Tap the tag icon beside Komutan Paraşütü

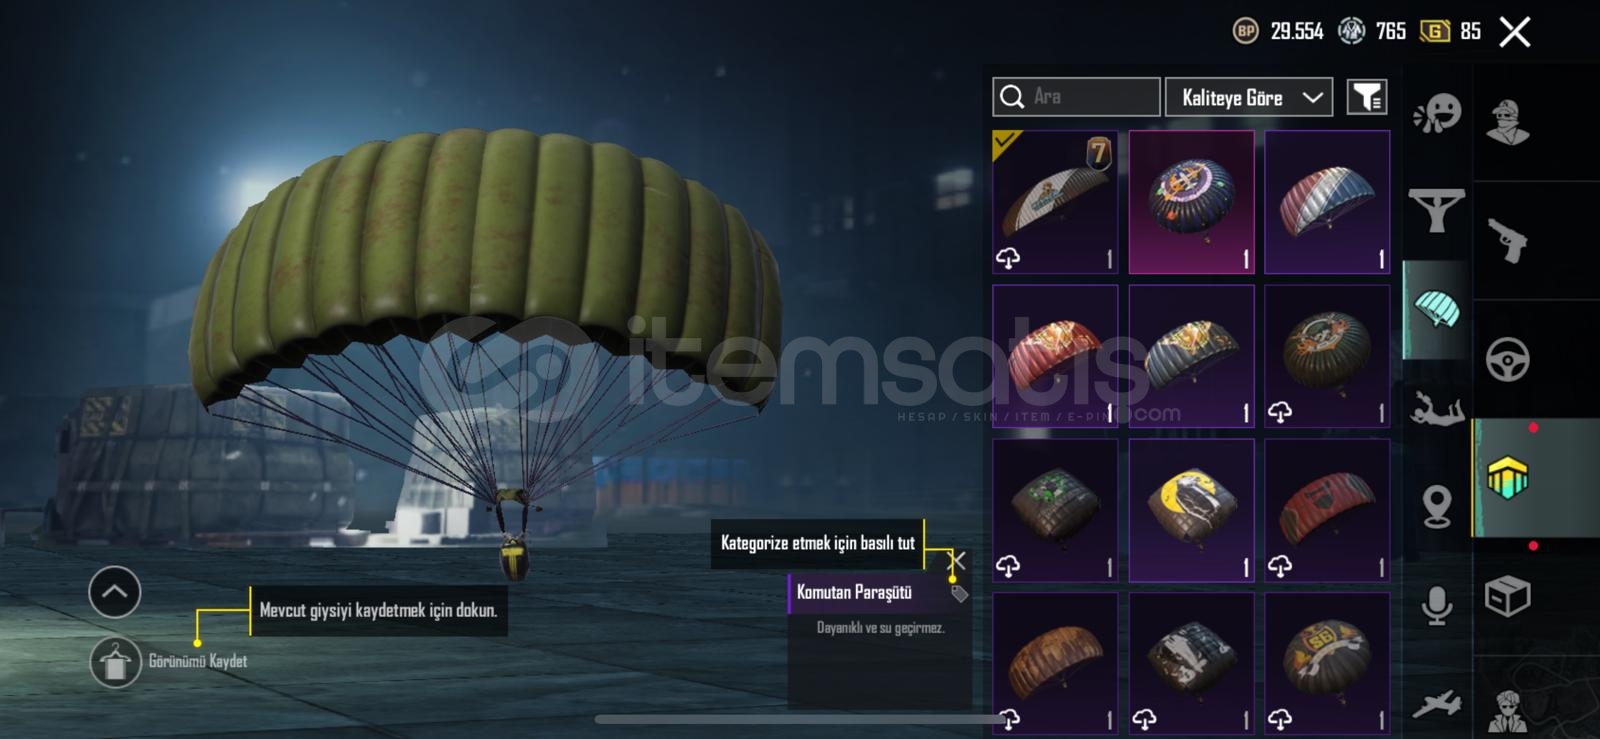(x=959, y=594)
